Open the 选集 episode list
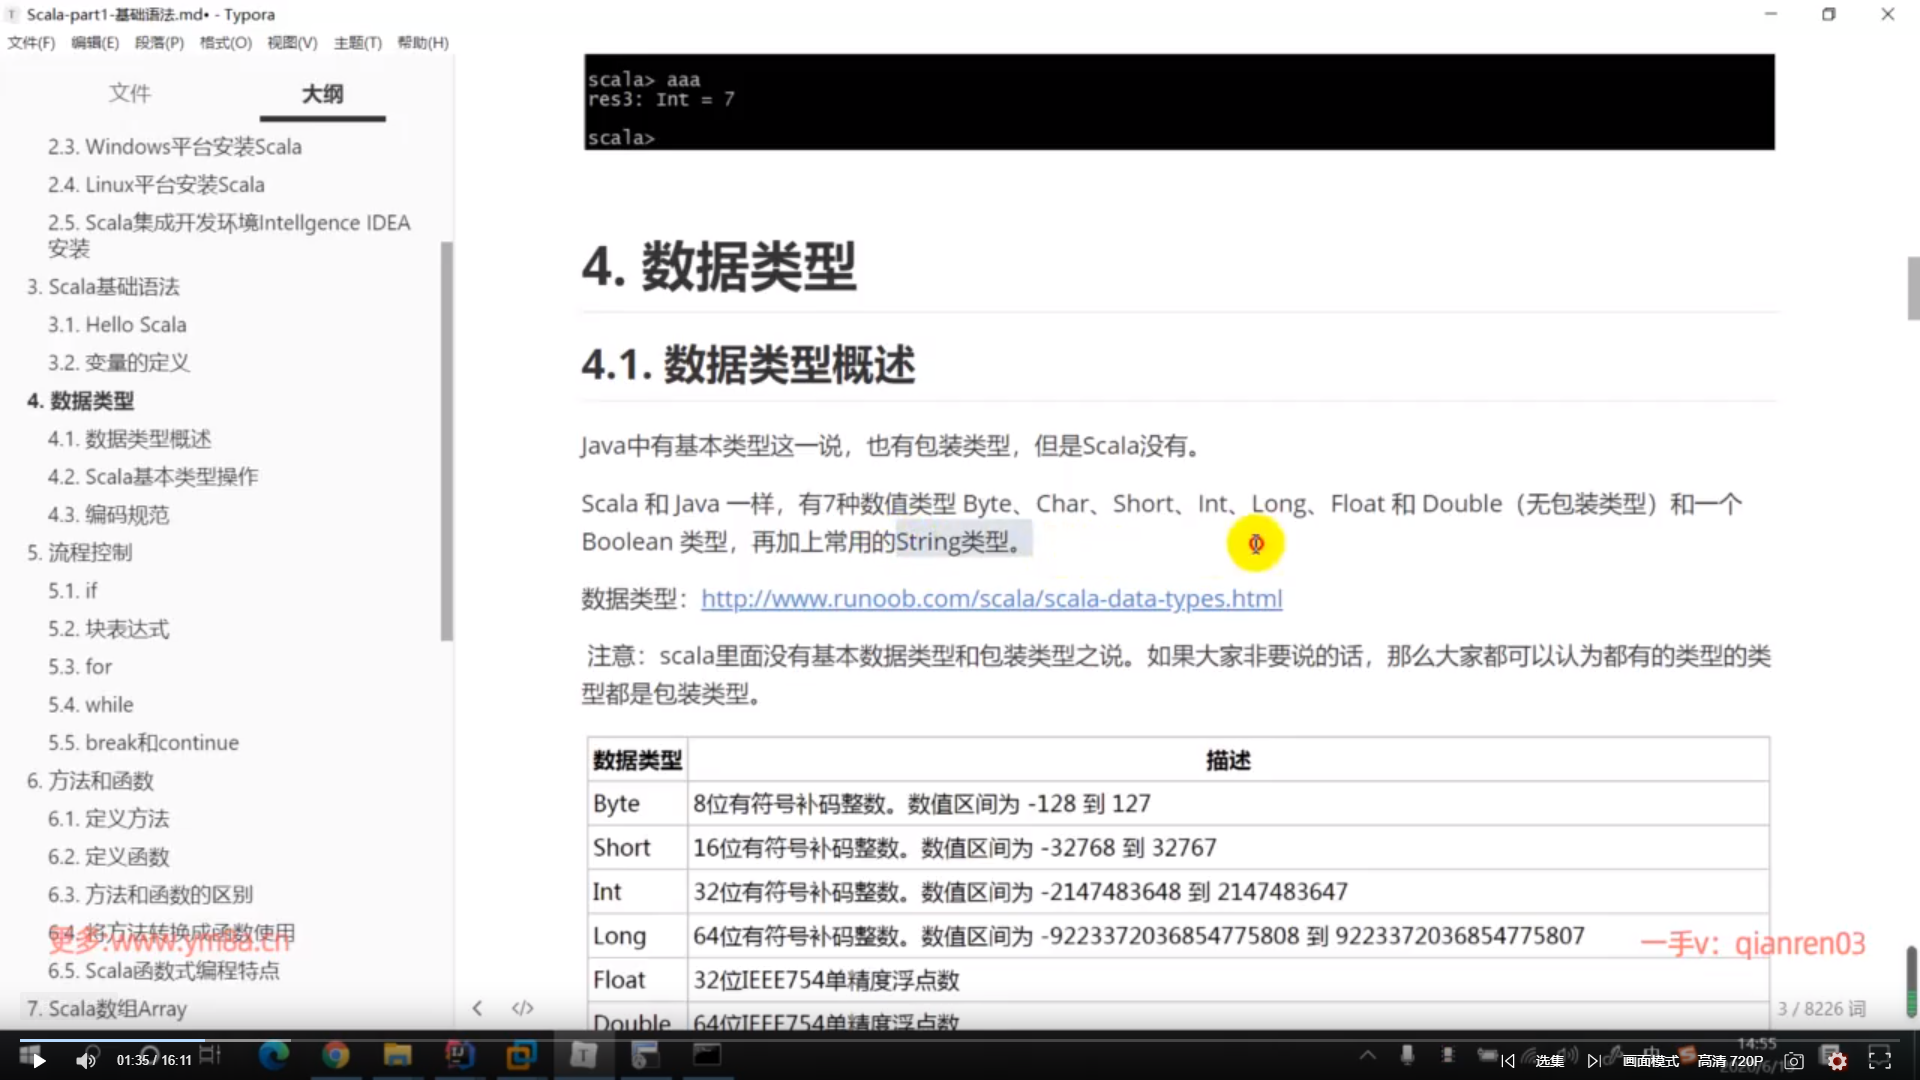The image size is (1920, 1080). click(x=1549, y=1061)
